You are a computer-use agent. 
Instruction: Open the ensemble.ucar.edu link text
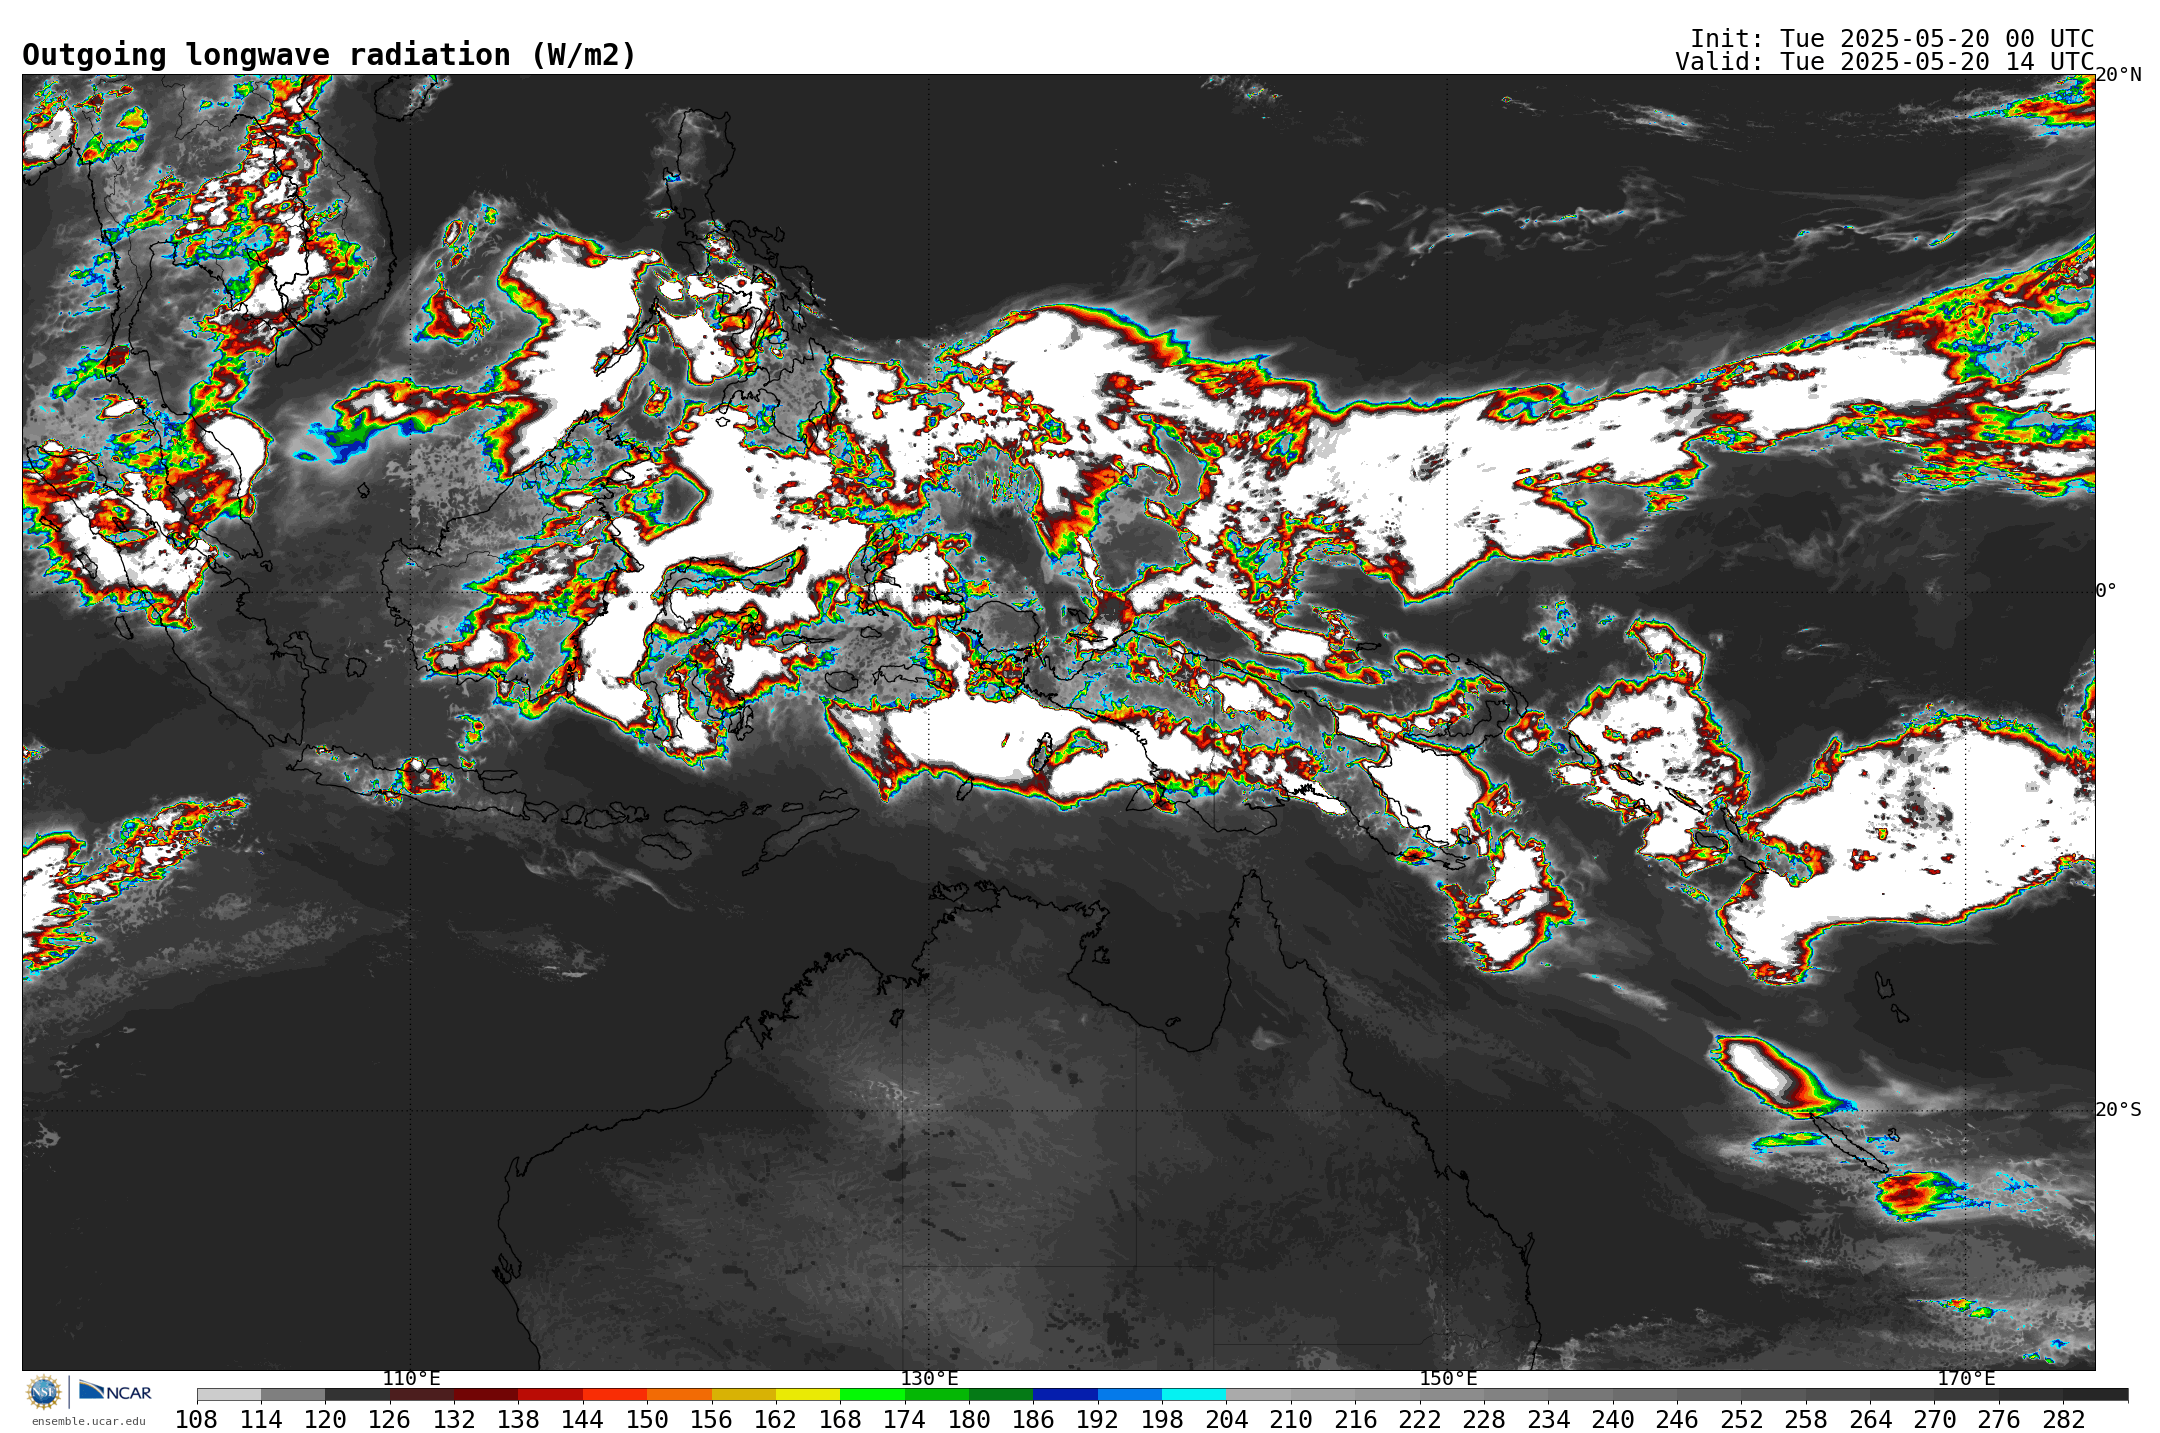click(x=88, y=1421)
